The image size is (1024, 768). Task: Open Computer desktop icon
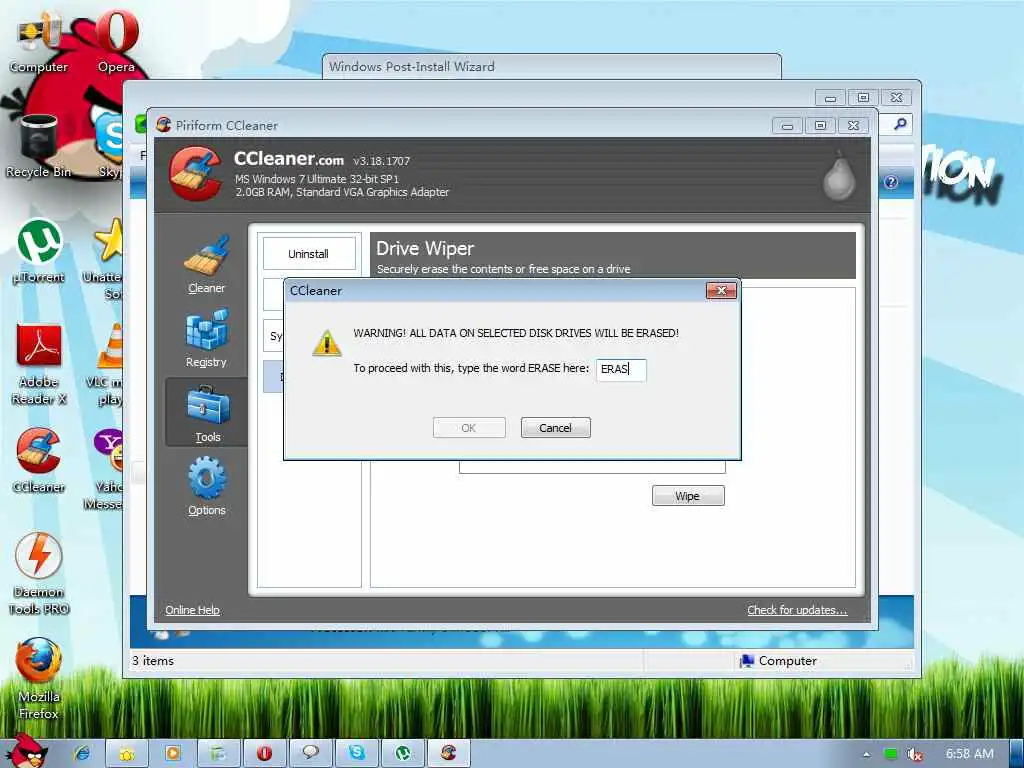(38, 43)
